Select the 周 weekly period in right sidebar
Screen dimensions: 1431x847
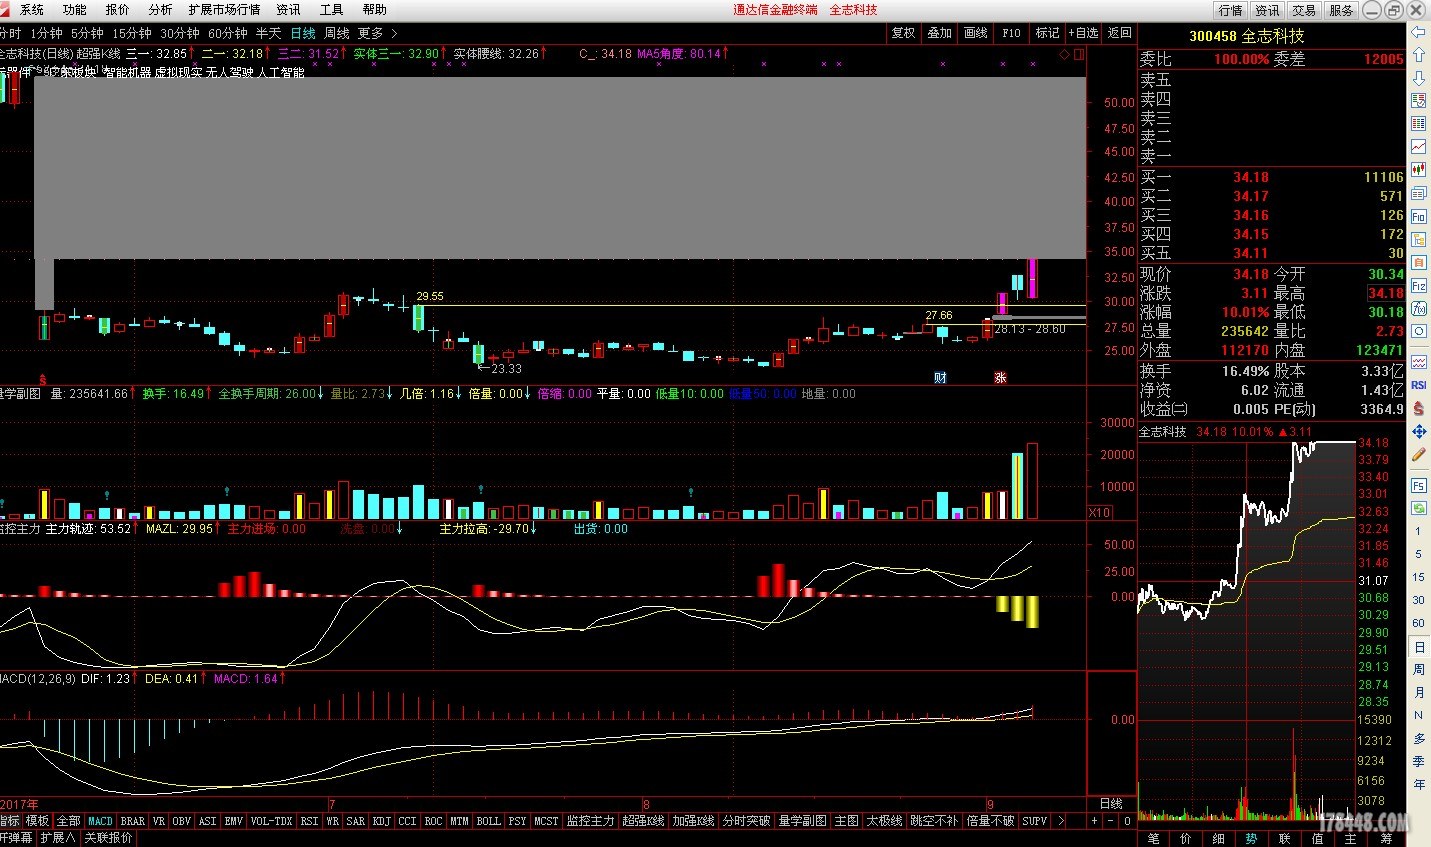(1418, 670)
